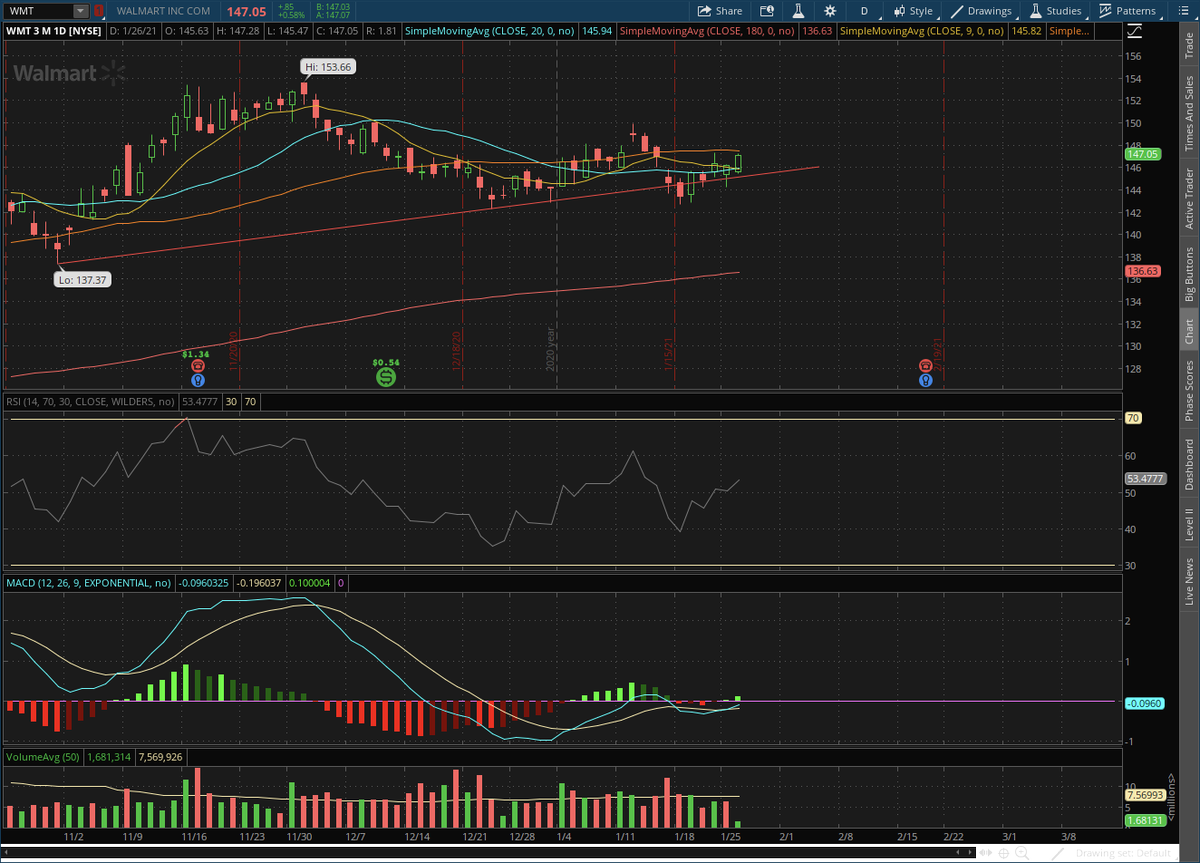The height and width of the screenshot is (863, 1200).
Task: Open the Dashboard side tab
Action: point(1189,463)
